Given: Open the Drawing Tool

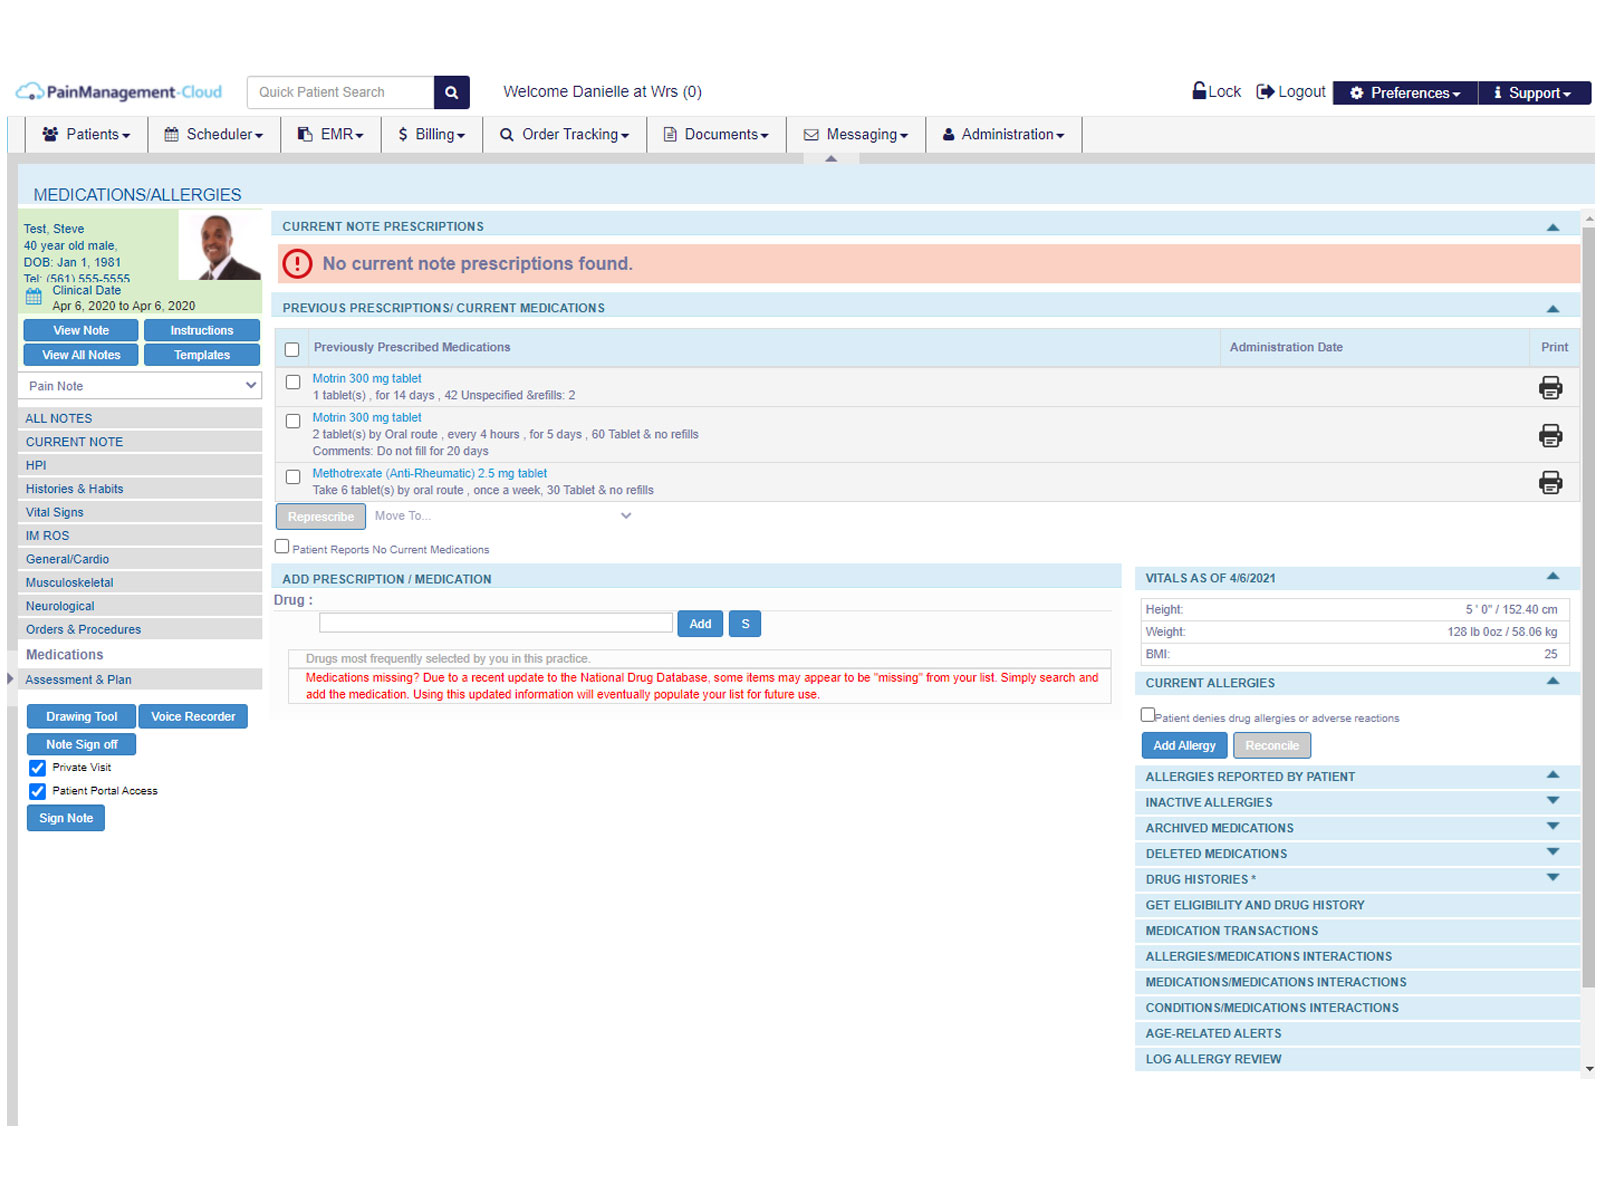Looking at the screenshot, I should coord(82,716).
